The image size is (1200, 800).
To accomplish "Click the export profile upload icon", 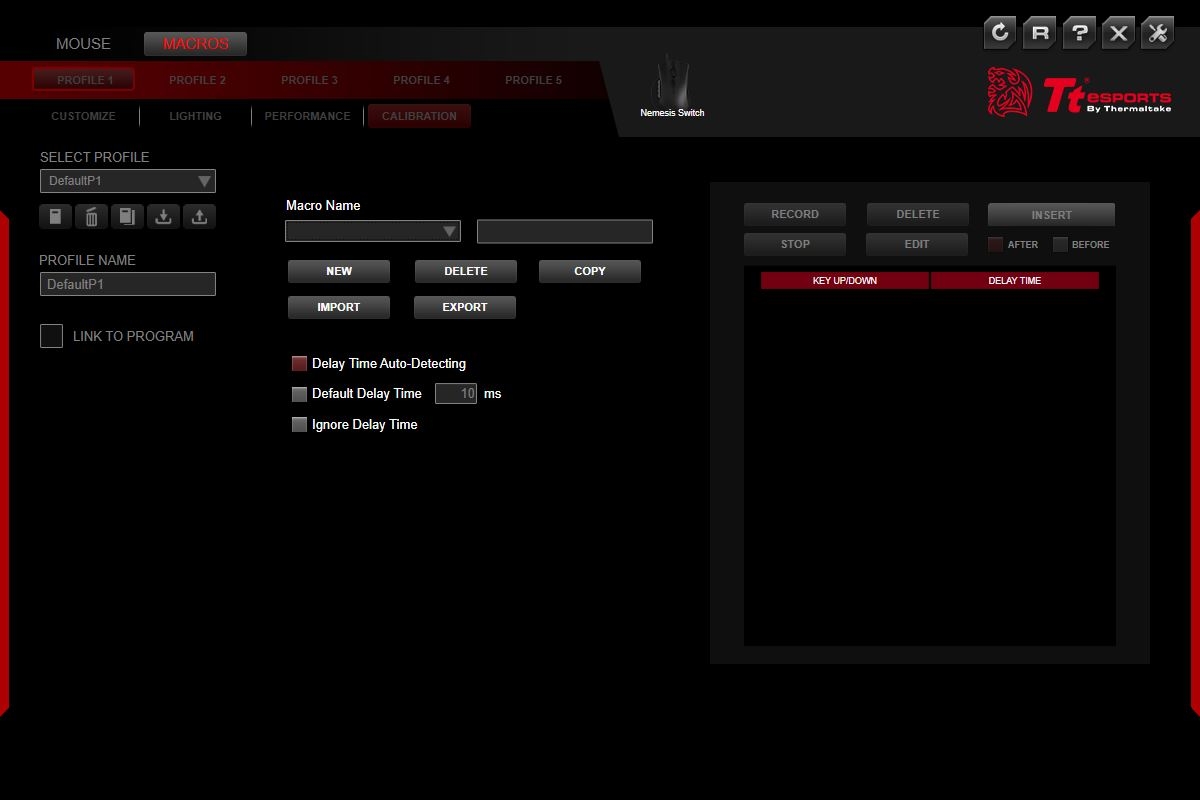I will pyautogui.click(x=199, y=216).
